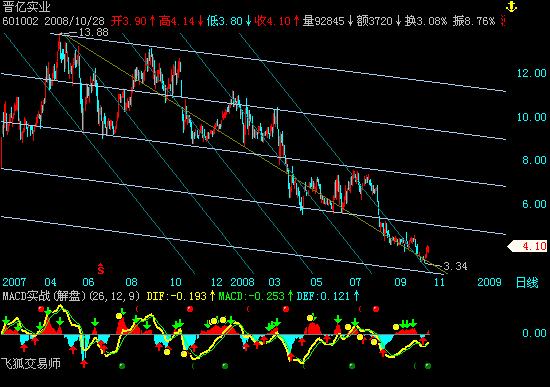Click the amplitude value 振8.76%

(x=474, y=21)
